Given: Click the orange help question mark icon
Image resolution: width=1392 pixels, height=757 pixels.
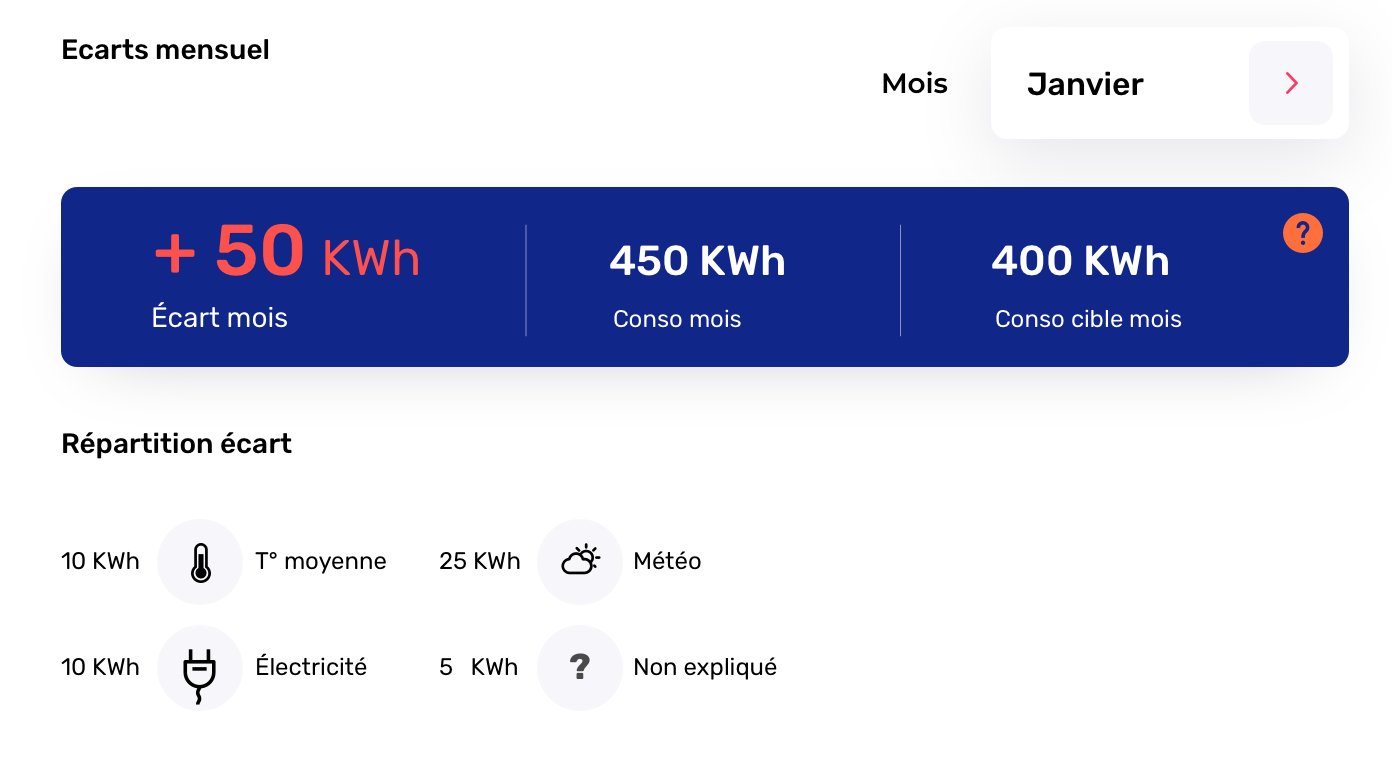Looking at the screenshot, I should coord(1302,233).
